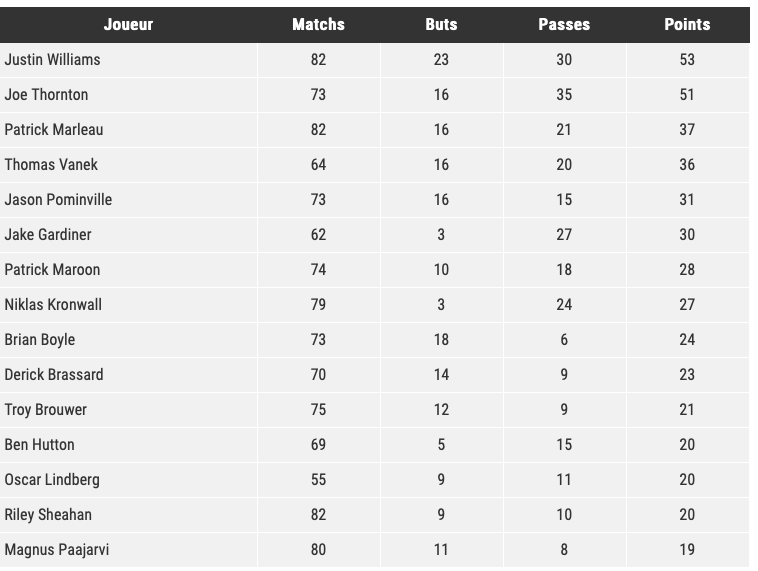This screenshot has height=571, width=758.
Task: Sort table by Joueur column header
Action: click(128, 24)
